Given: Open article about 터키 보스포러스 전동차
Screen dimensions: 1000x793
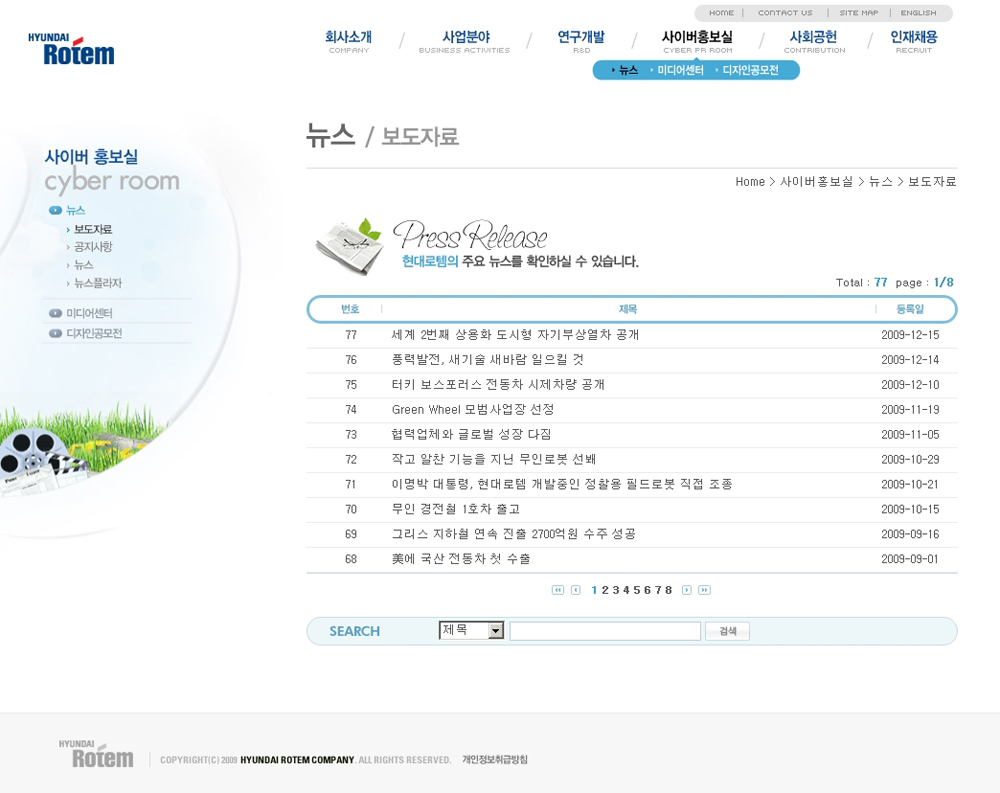Looking at the screenshot, I should (498, 385).
